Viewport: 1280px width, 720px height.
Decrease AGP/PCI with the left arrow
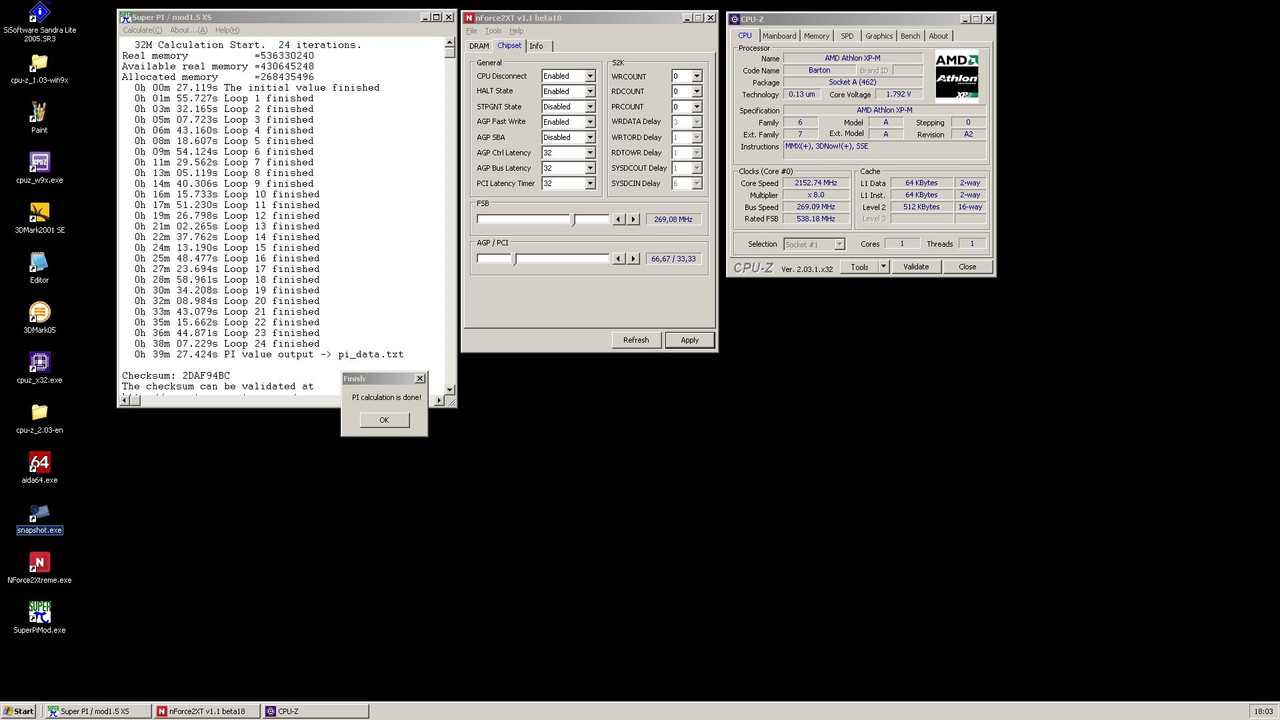619,258
